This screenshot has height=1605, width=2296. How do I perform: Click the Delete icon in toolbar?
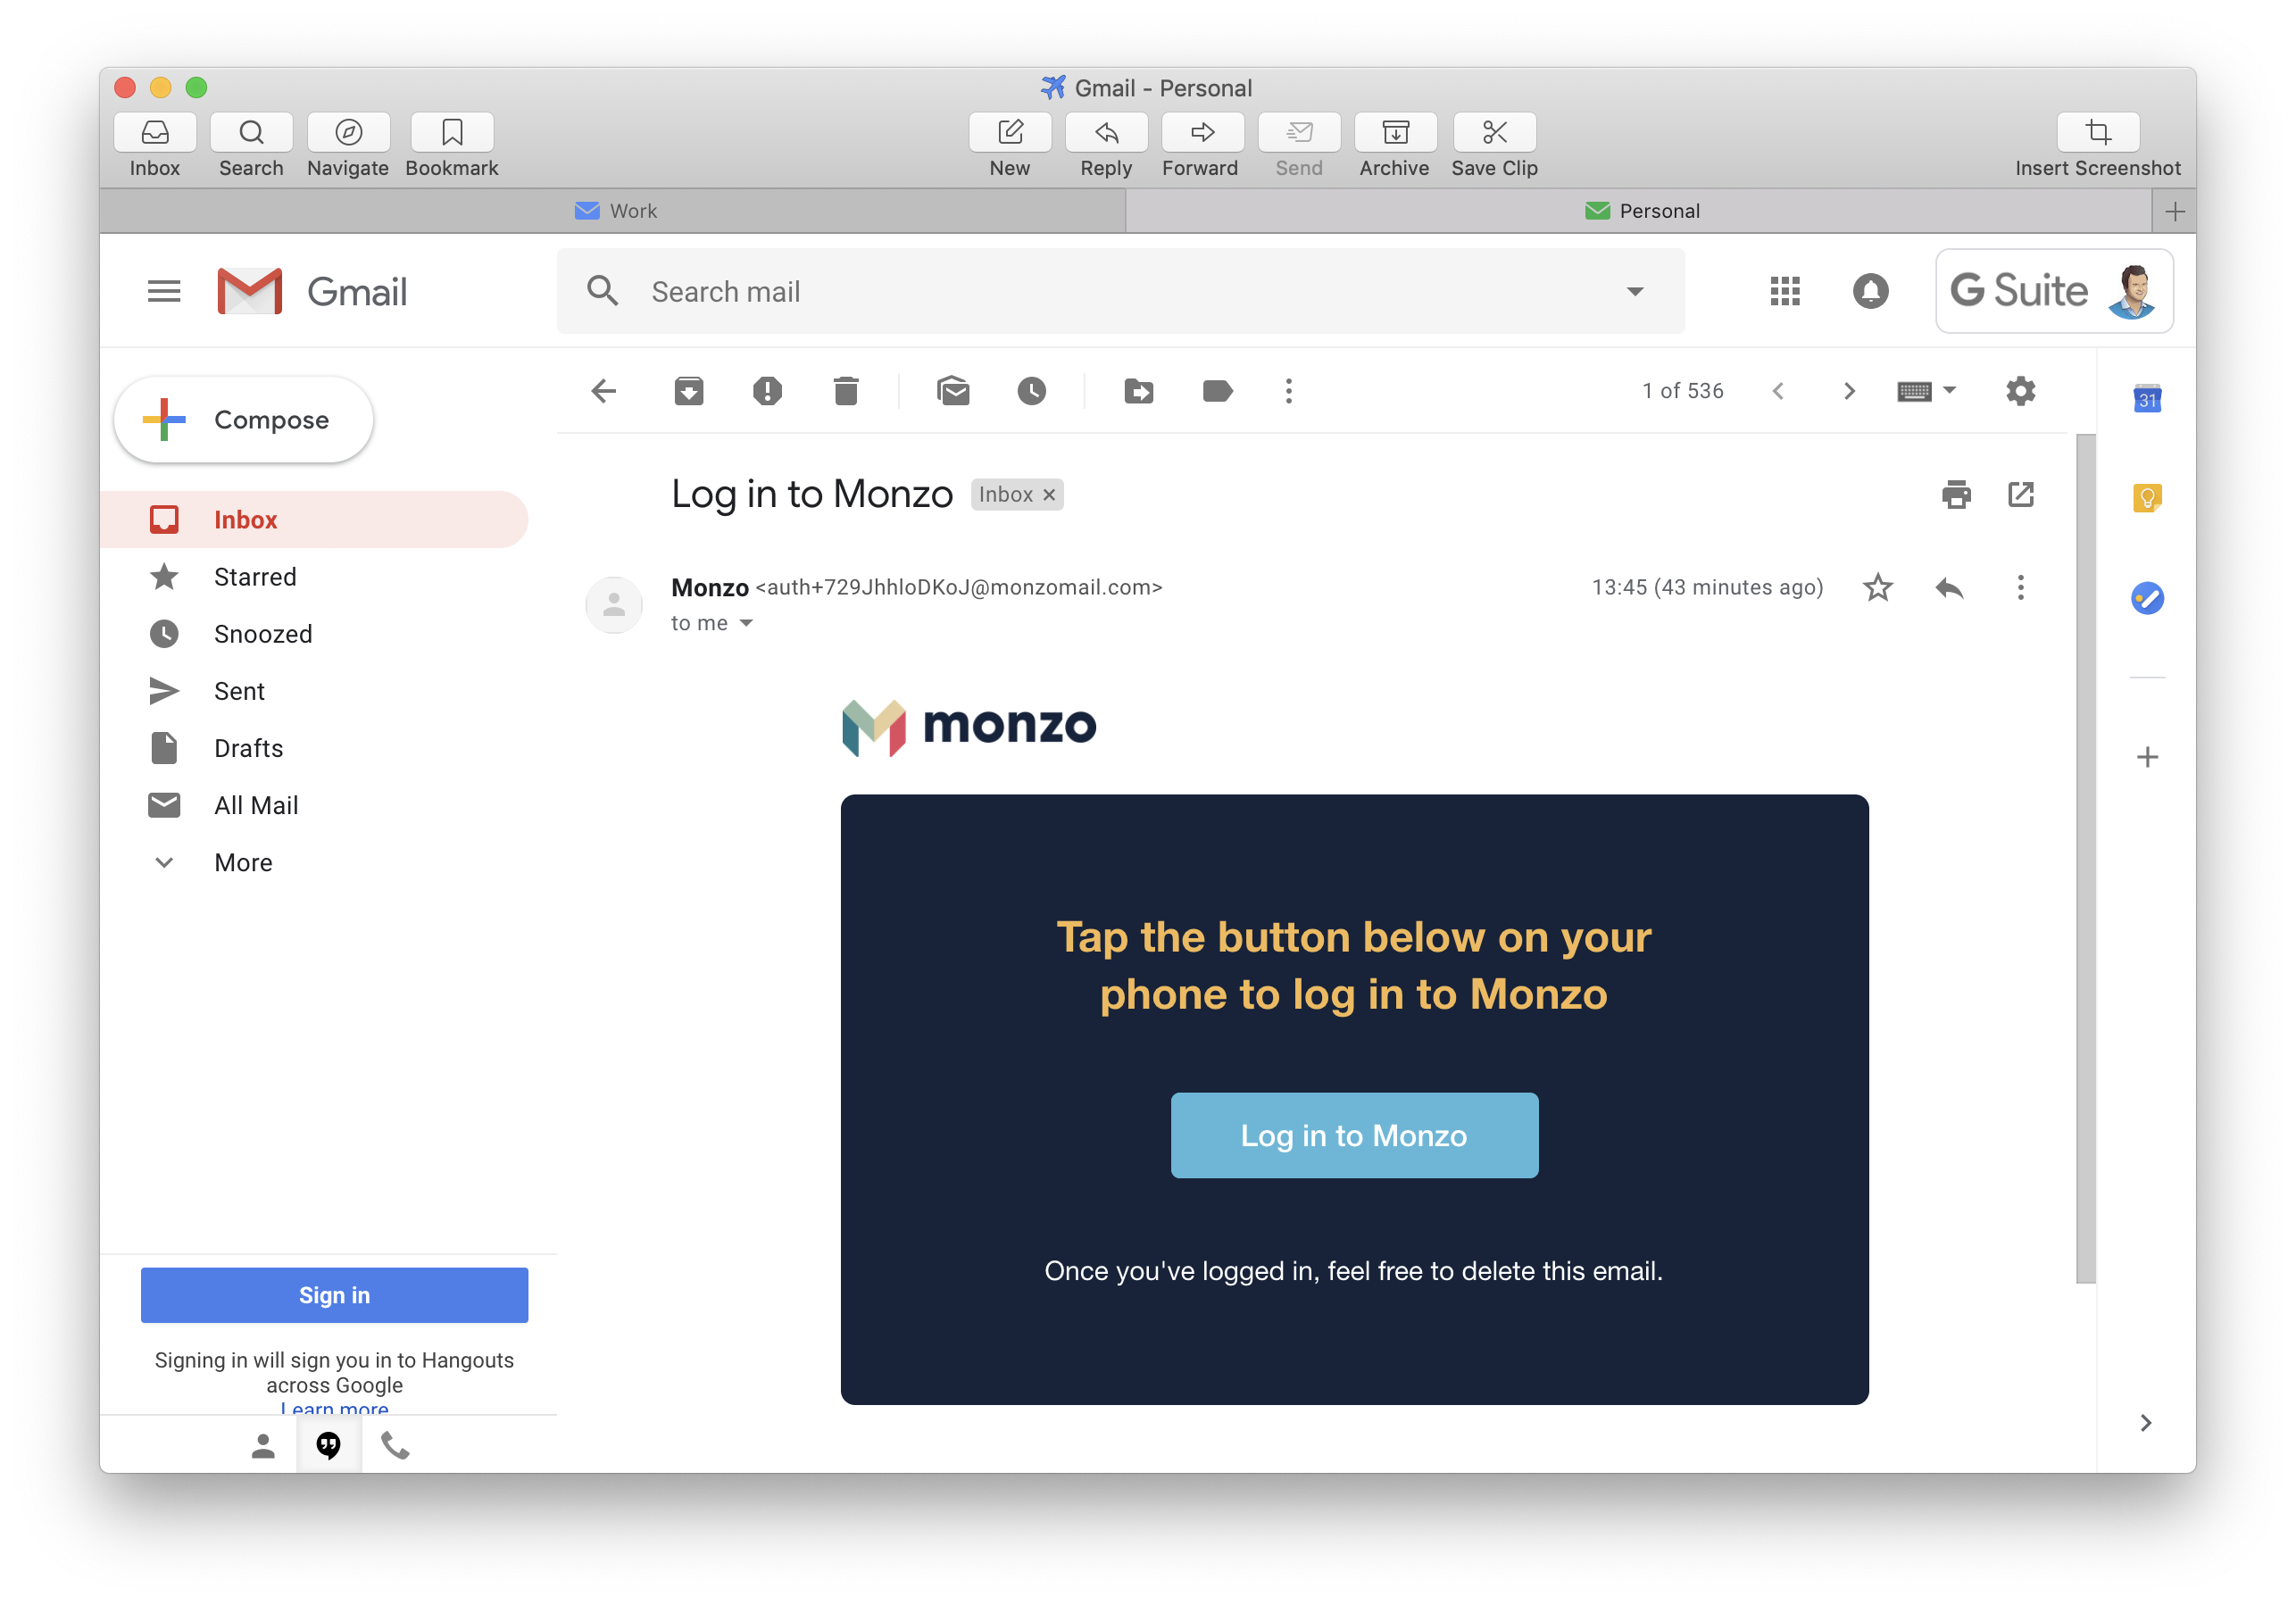850,391
